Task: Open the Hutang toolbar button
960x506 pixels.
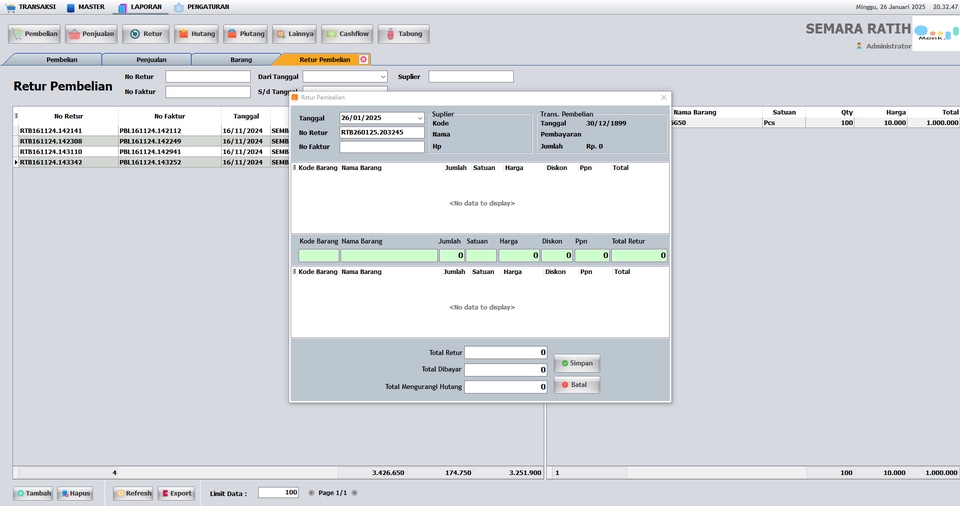Action: tap(197, 34)
